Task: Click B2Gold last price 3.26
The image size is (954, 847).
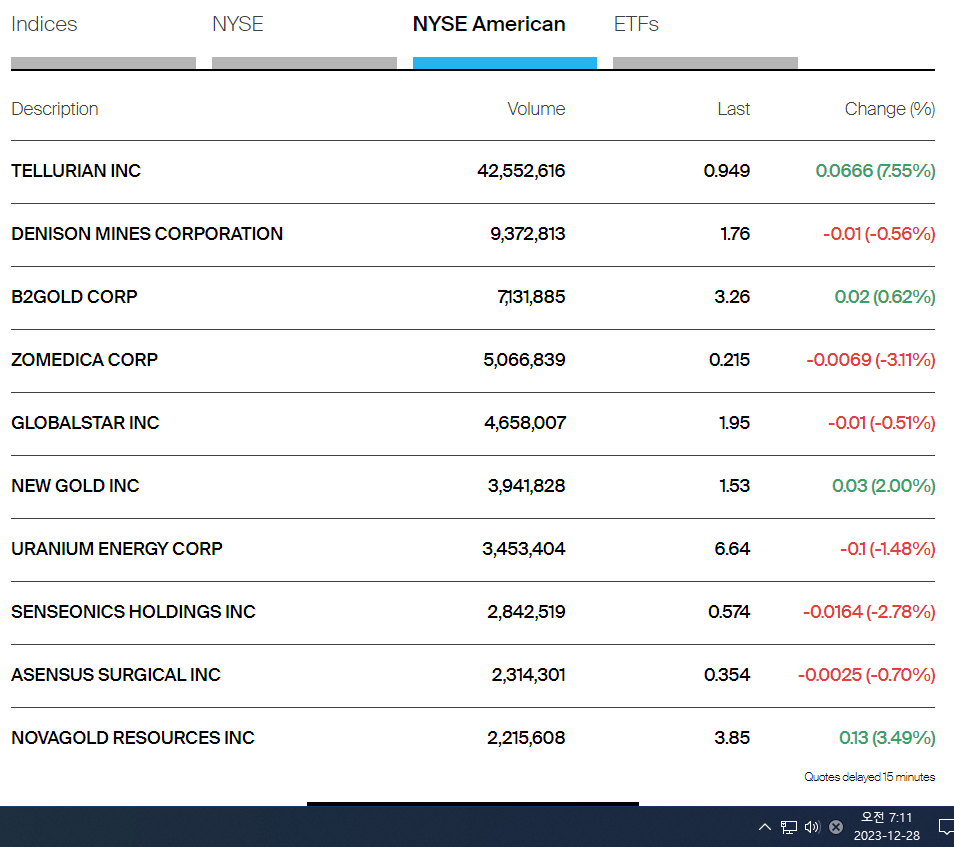Action: (x=732, y=297)
